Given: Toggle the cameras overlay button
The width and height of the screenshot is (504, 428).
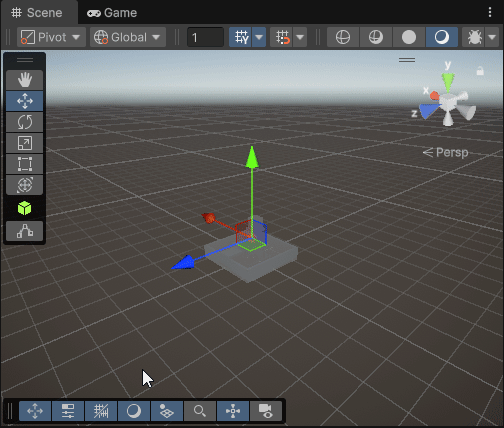Looking at the screenshot, I should point(266,411).
